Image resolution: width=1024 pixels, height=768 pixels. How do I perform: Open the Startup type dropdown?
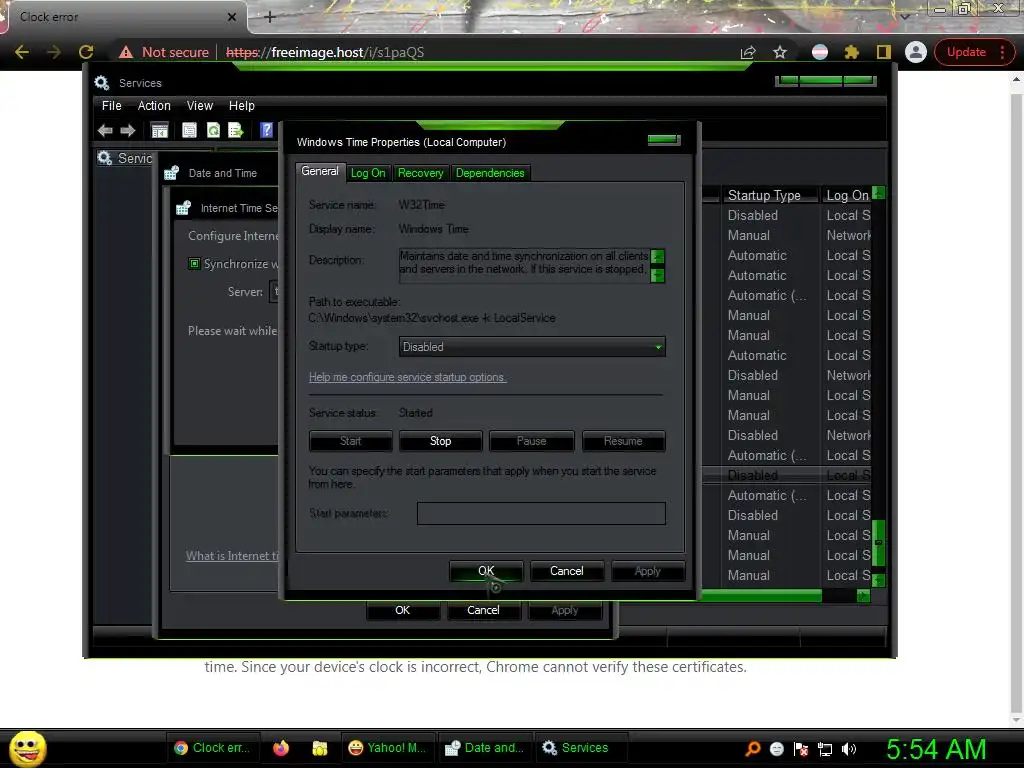pos(532,347)
